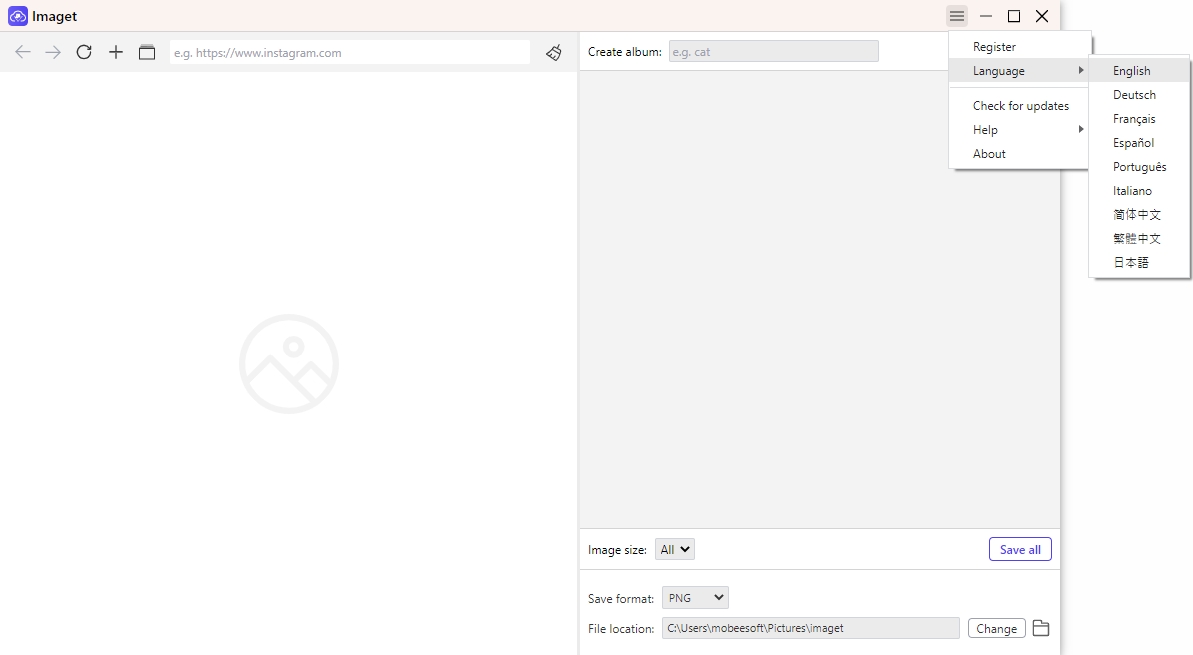The width and height of the screenshot is (1193, 655).
Task: Focus the URL address field
Action: [350, 52]
